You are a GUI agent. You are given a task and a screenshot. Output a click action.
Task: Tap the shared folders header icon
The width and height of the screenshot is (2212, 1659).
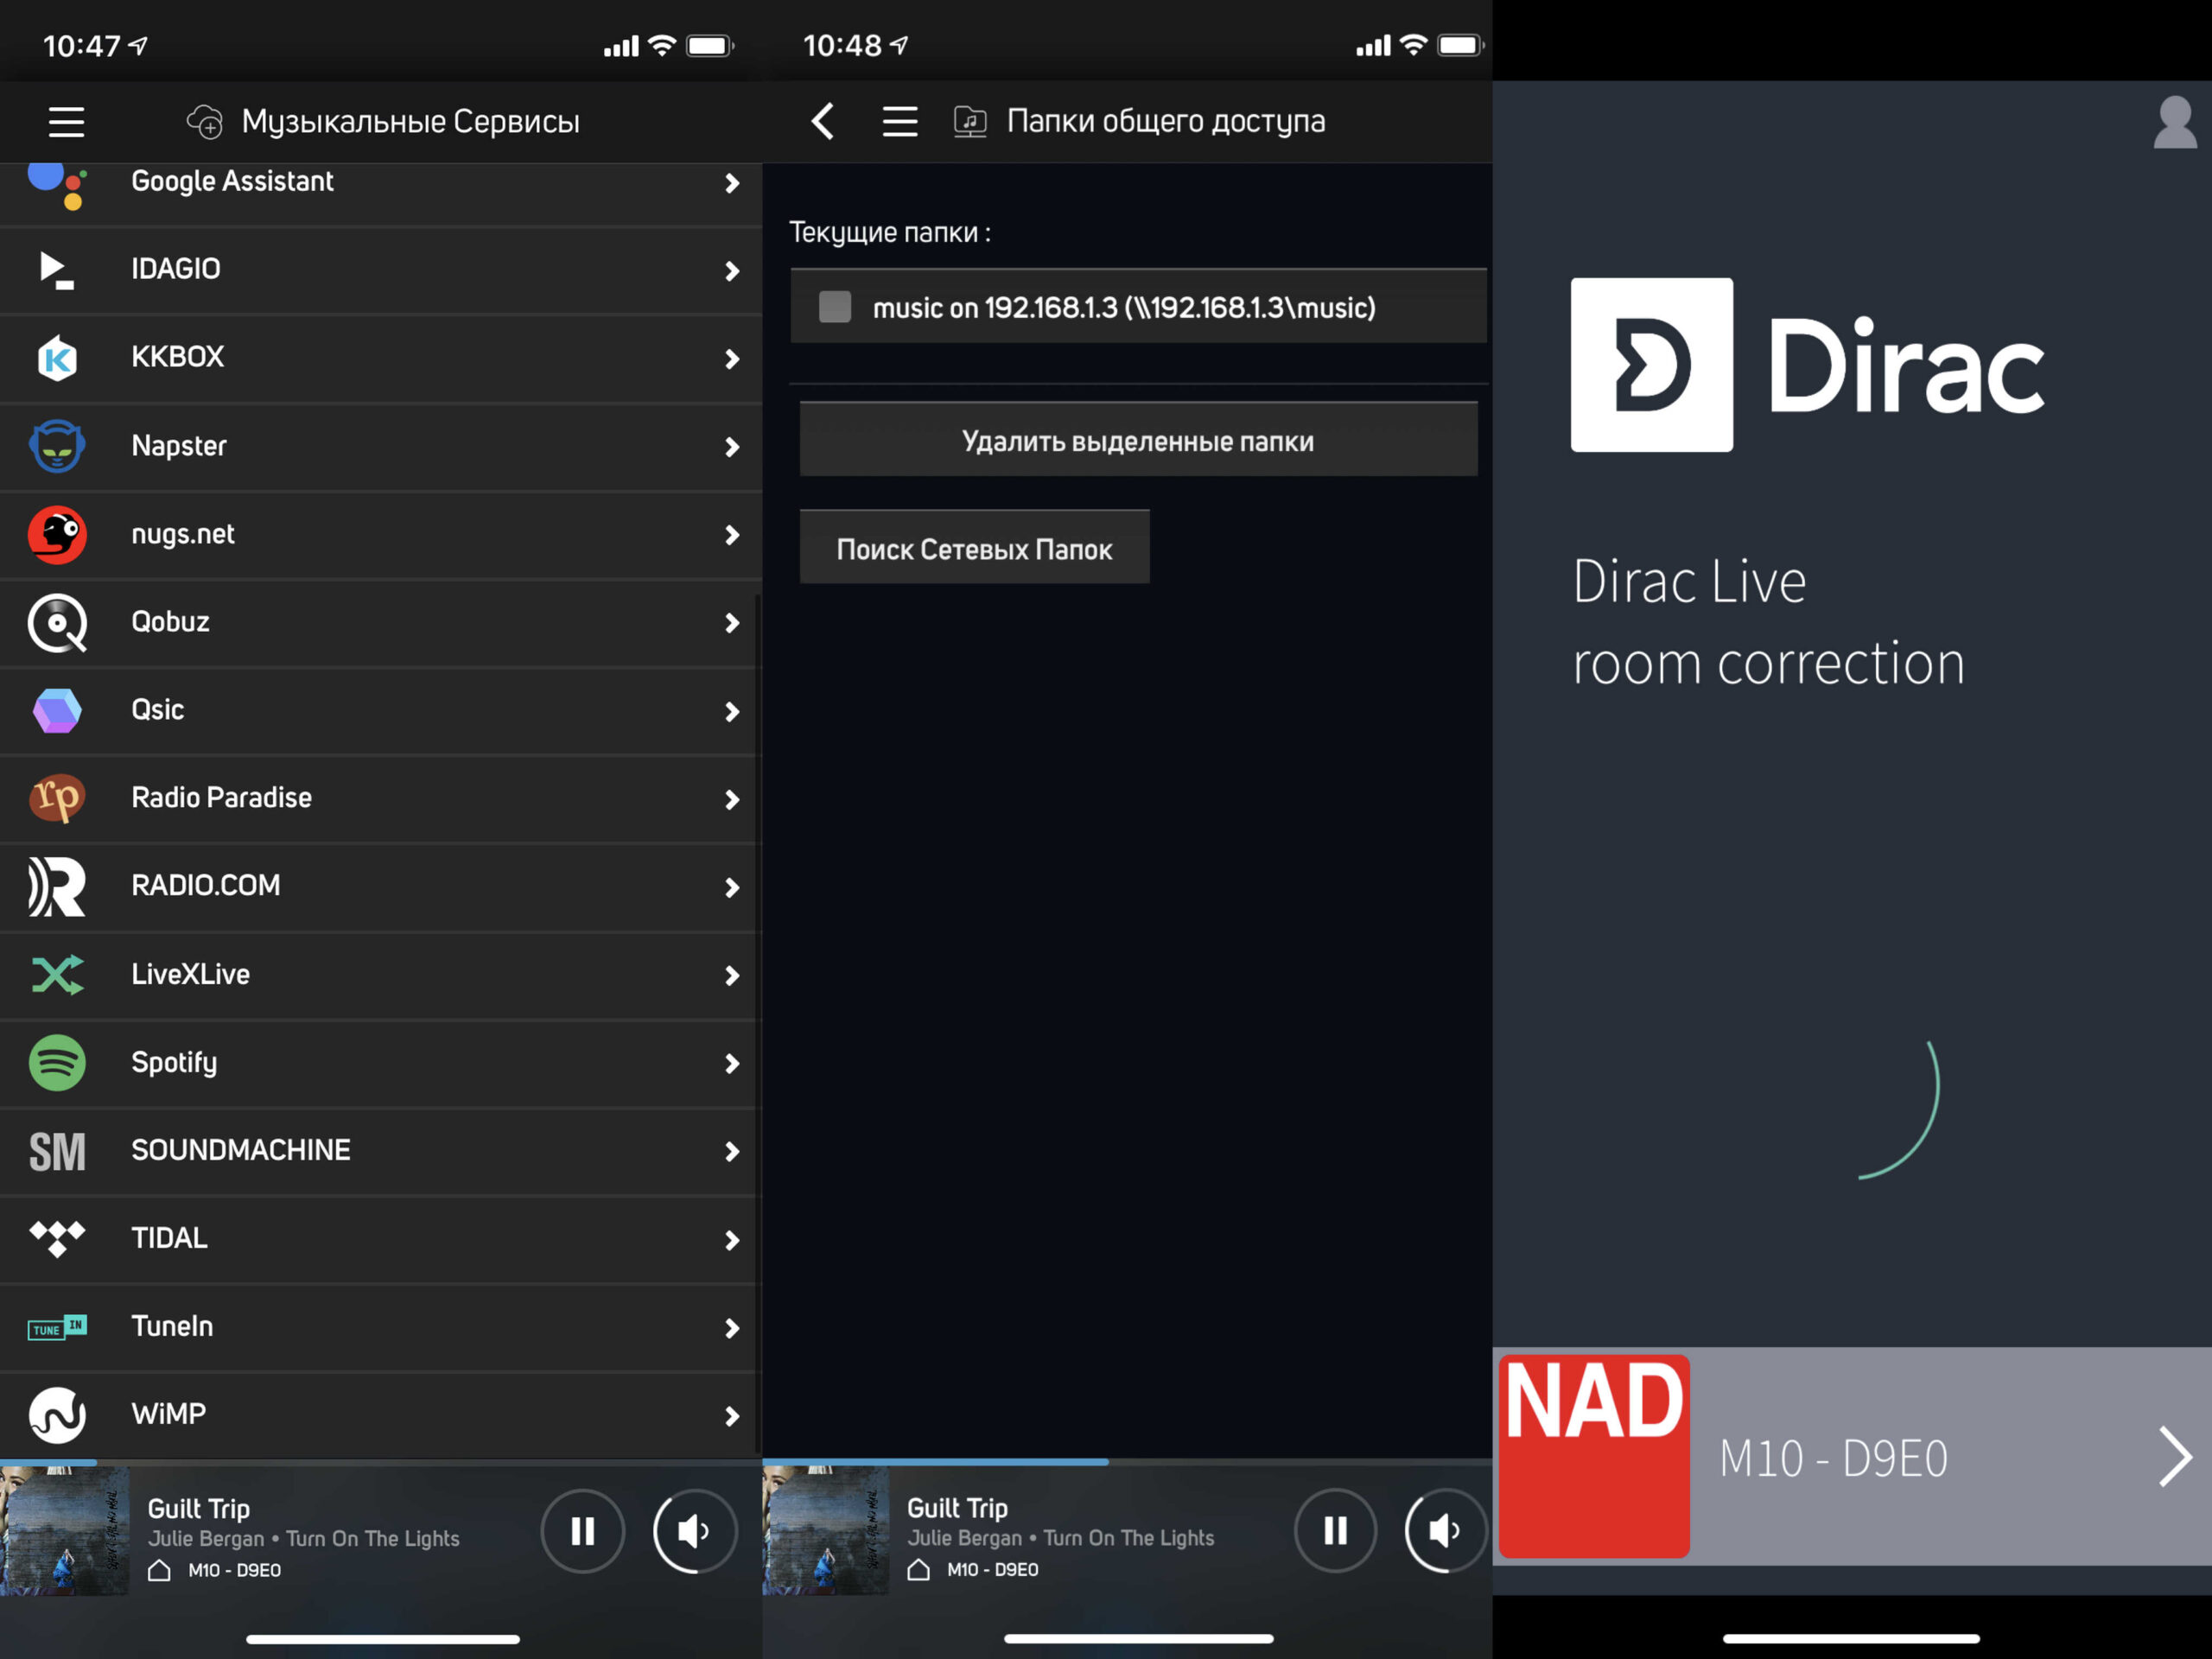tap(970, 121)
